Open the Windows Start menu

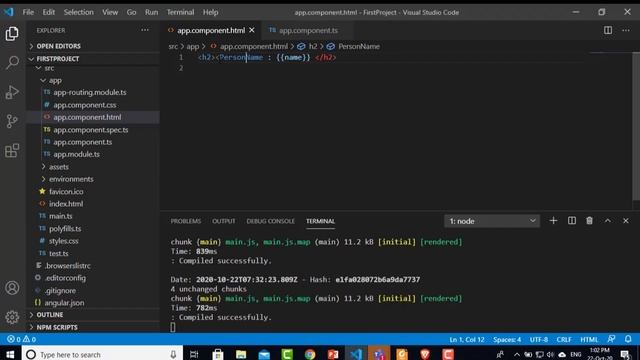[10, 354]
